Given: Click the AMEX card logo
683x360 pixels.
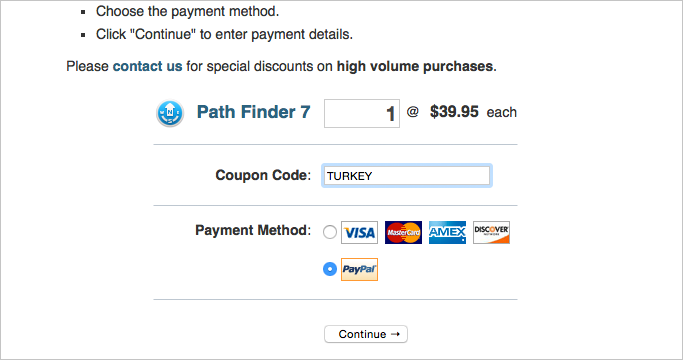Looking at the screenshot, I should pyautogui.click(x=447, y=232).
